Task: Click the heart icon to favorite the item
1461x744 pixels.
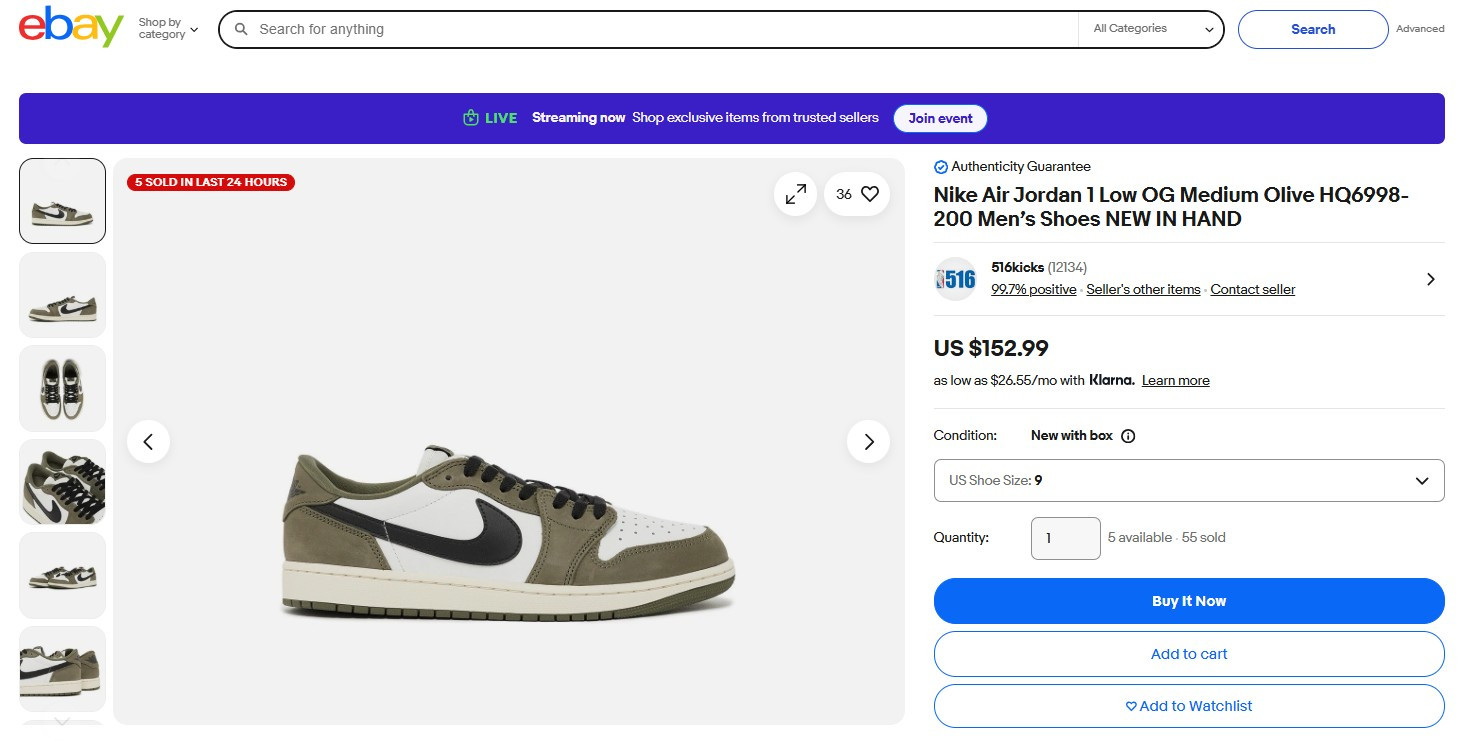Action: (870, 194)
